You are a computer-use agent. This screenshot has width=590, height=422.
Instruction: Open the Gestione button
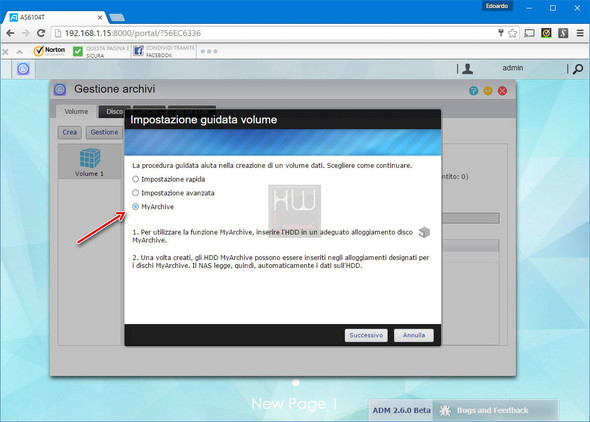[104, 132]
